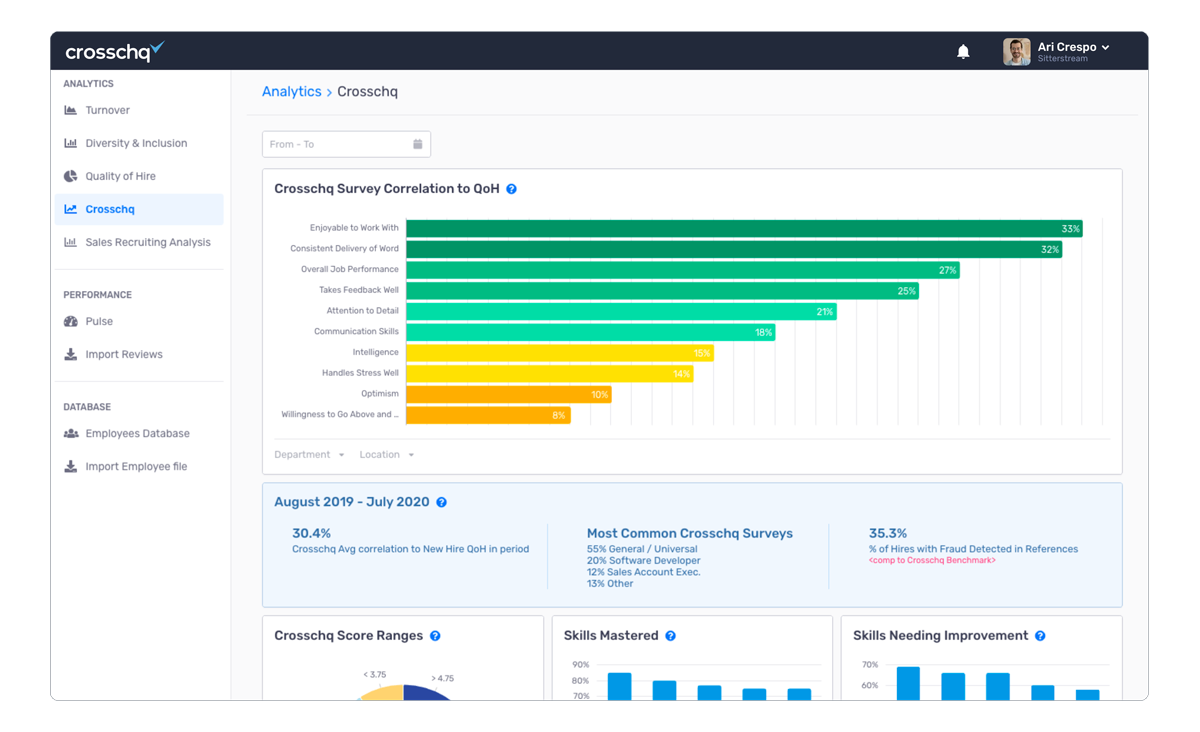Click the Analytics breadcrumb link
Image resolution: width=1200 pixels, height=732 pixels.
291,92
